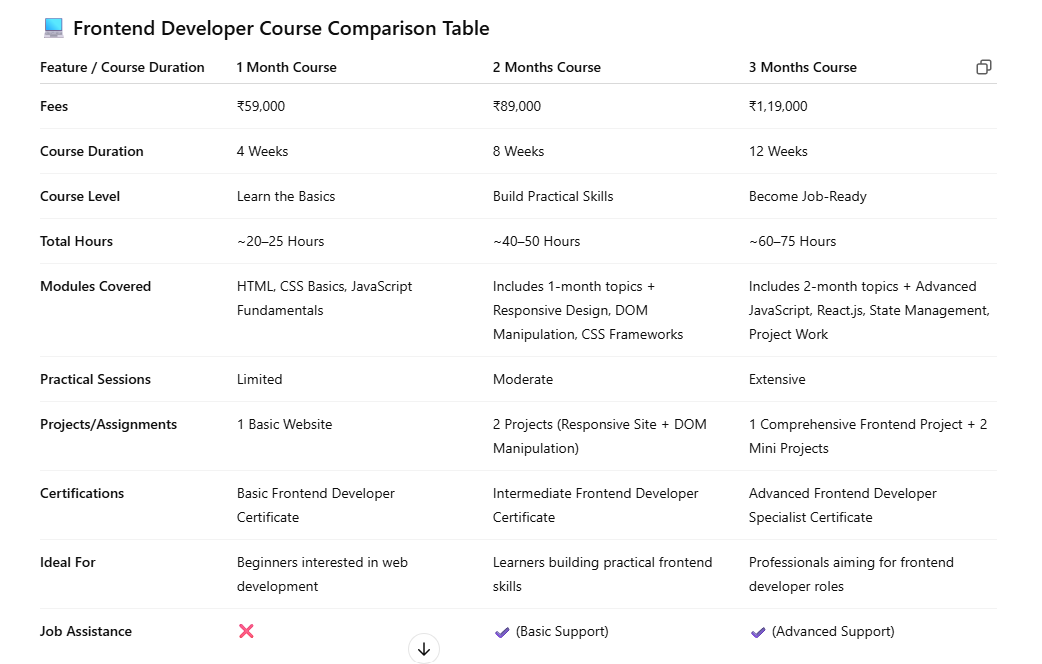
Task: Click the ₹59,000 fee cell
Action: [261, 106]
